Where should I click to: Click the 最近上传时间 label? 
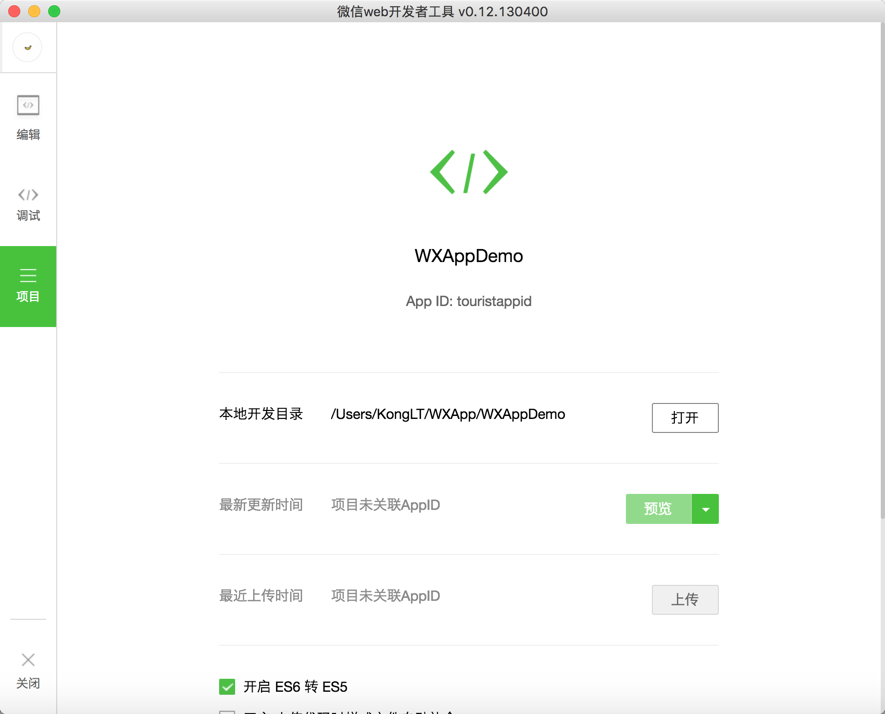pyautogui.click(x=261, y=596)
